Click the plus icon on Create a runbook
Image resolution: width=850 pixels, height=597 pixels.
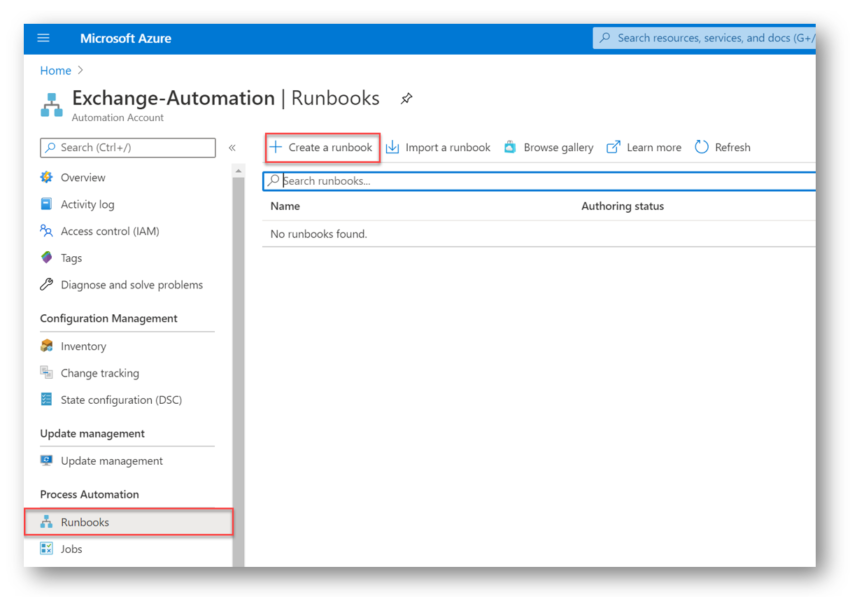coord(276,147)
